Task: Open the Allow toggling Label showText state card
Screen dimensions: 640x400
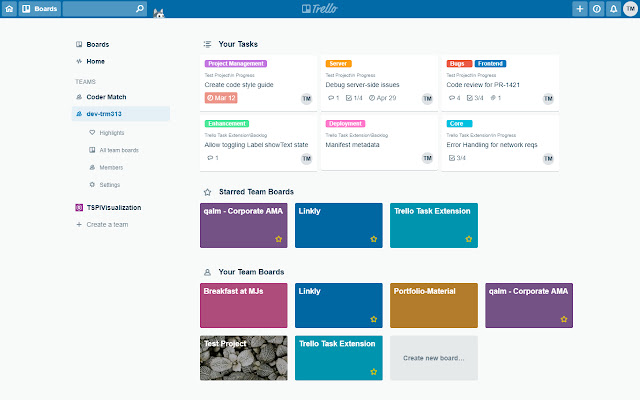Action: [x=256, y=145]
